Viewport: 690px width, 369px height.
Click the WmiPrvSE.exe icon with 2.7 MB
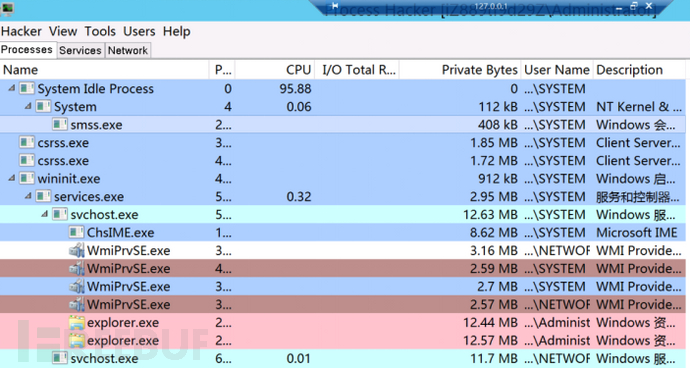pos(77,286)
